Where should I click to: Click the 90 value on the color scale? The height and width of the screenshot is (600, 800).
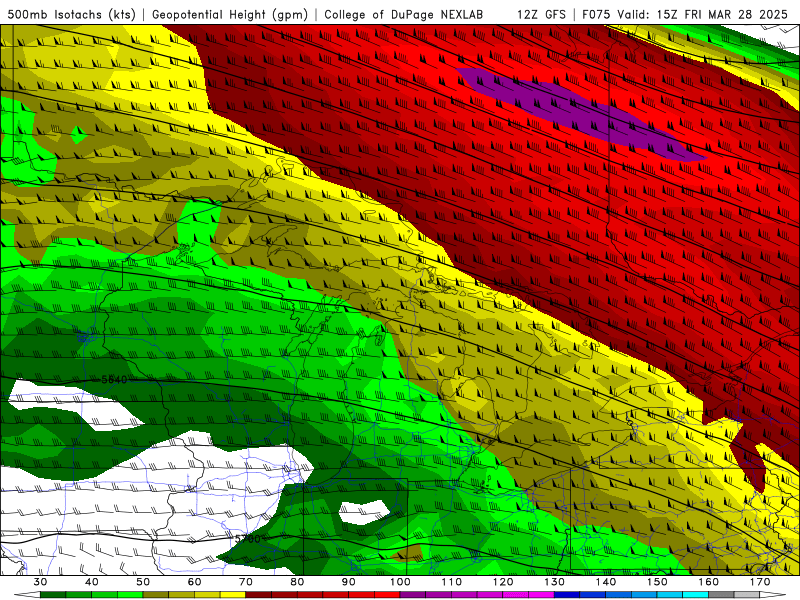[349, 582]
